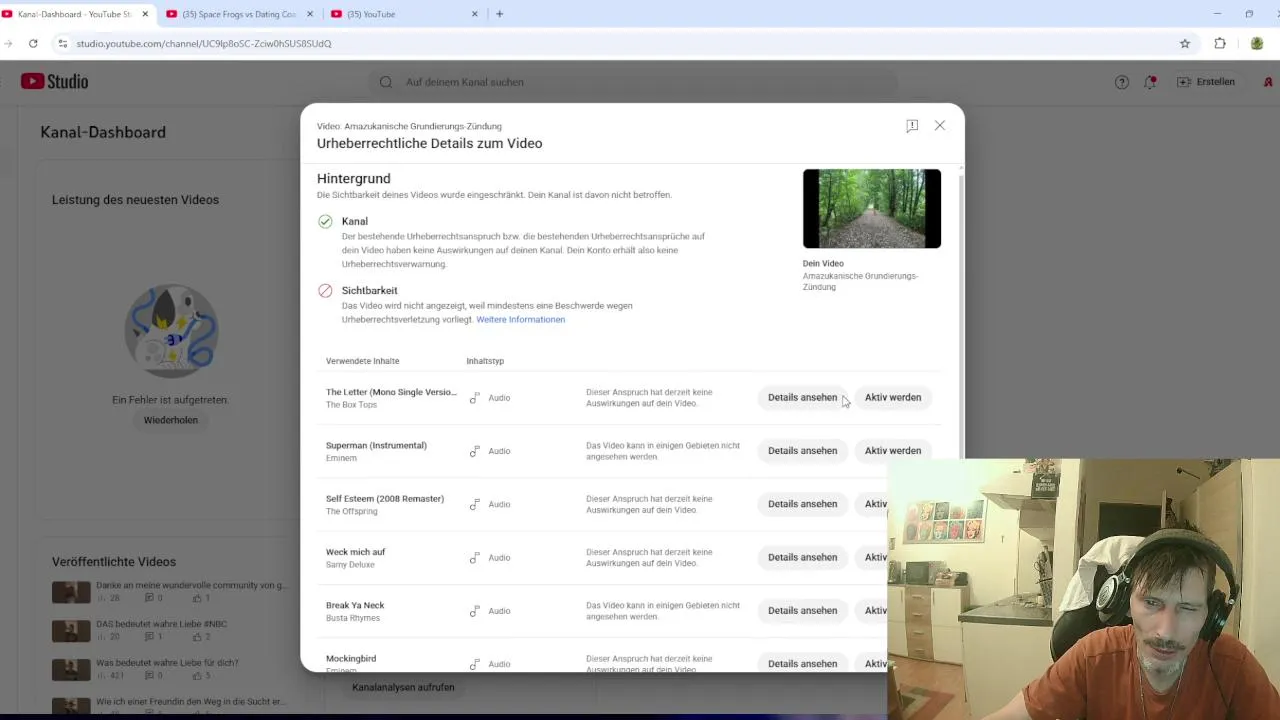The width and height of the screenshot is (1280, 720).
Task: Click the search magnifier icon
Action: [386, 82]
